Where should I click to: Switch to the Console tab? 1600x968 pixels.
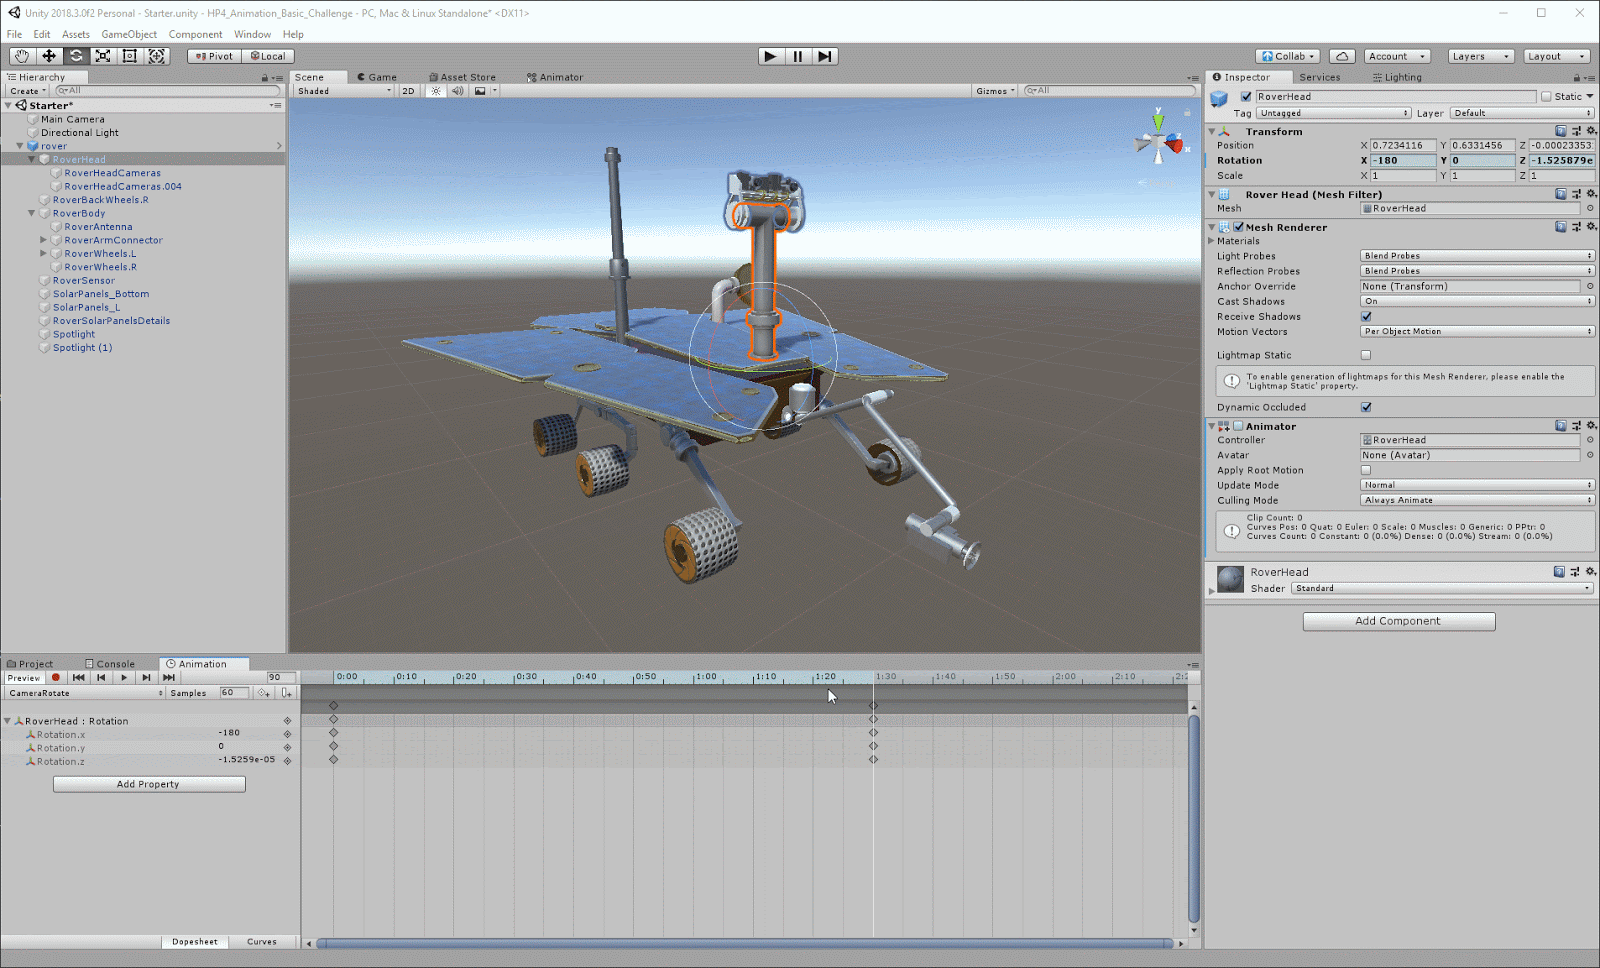115,664
